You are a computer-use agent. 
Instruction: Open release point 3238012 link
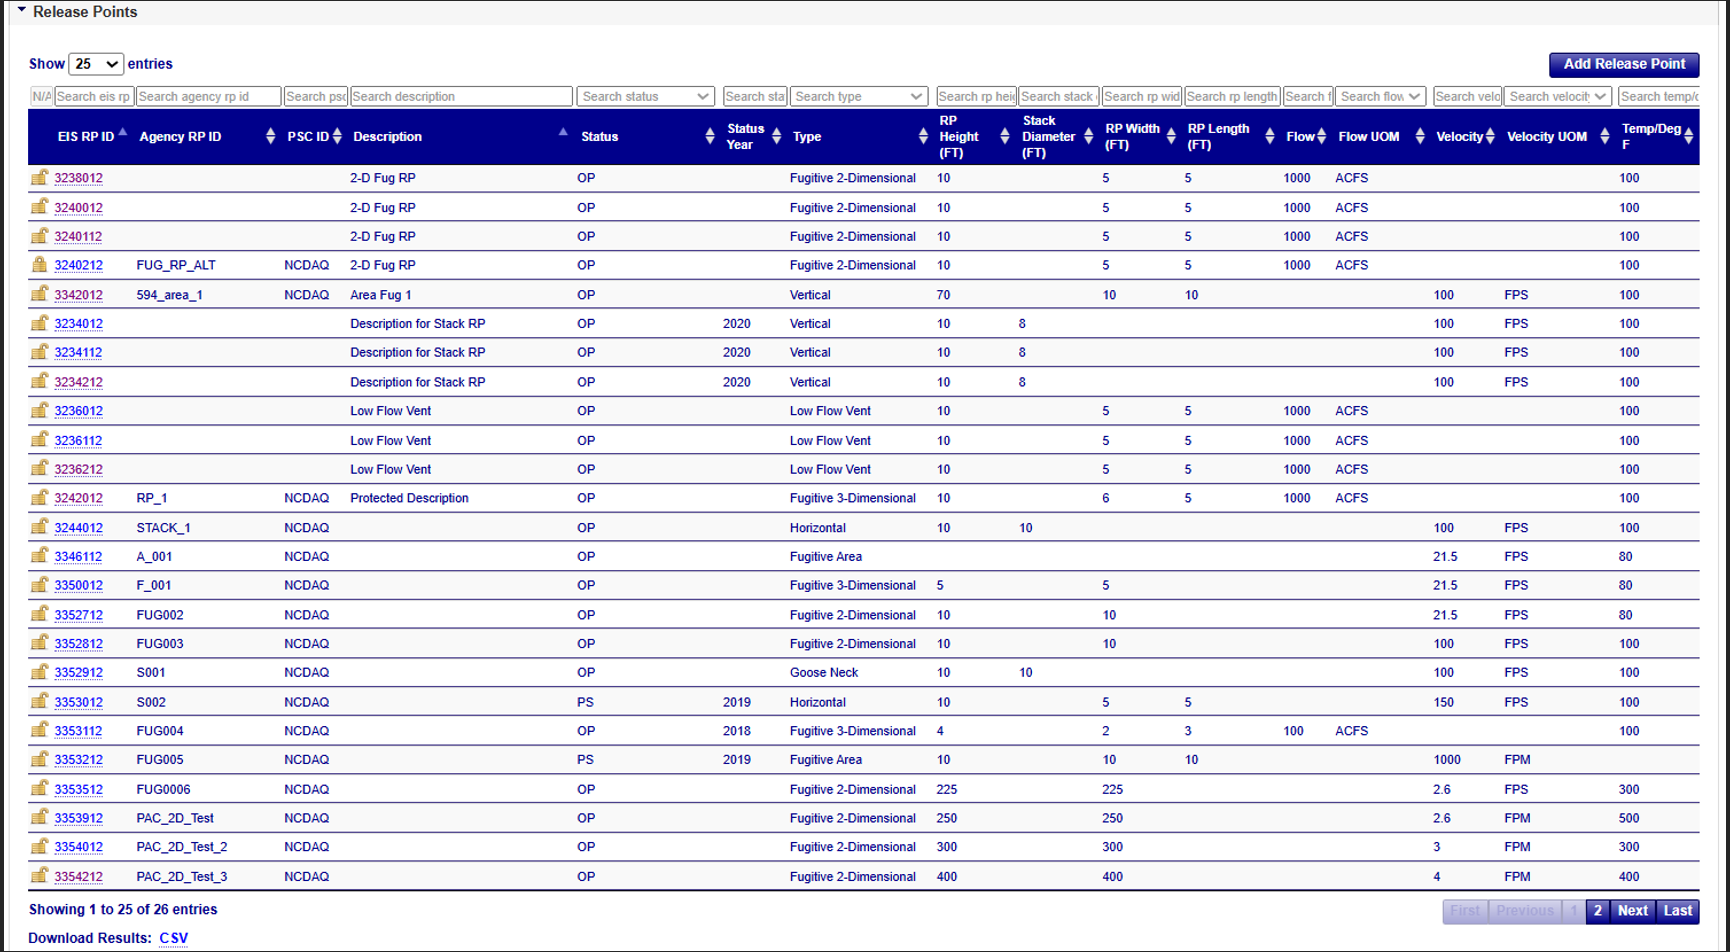pyautogui.click(x=78, y=178)
